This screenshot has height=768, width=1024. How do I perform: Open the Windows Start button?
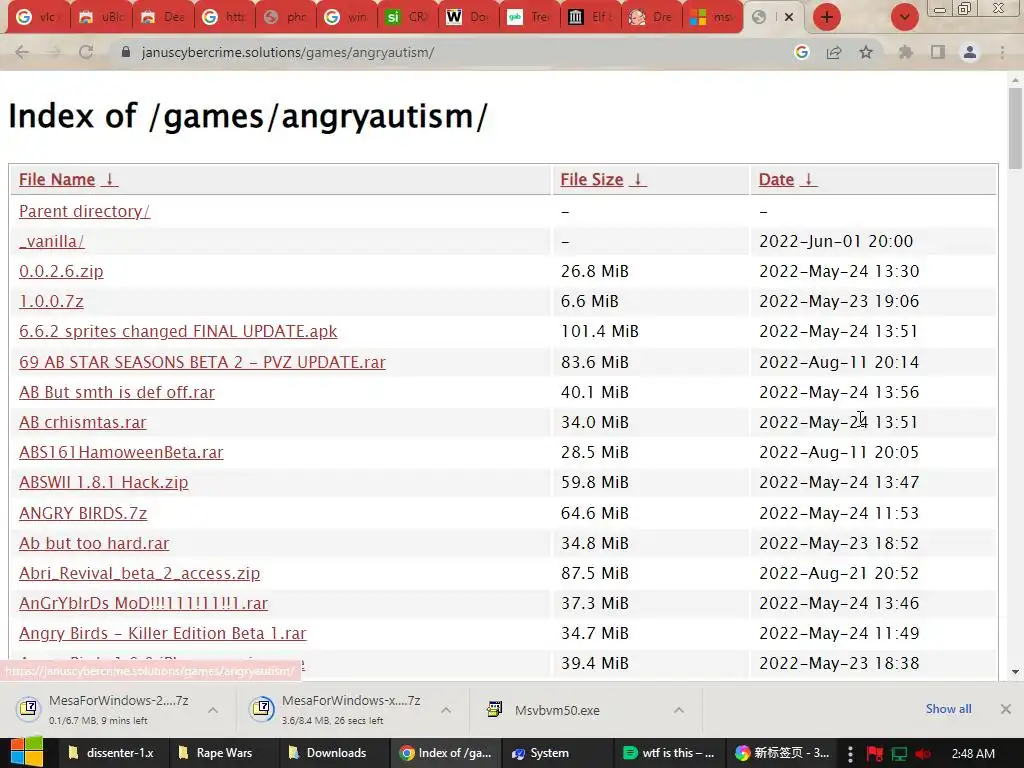[x=25, y=753]
